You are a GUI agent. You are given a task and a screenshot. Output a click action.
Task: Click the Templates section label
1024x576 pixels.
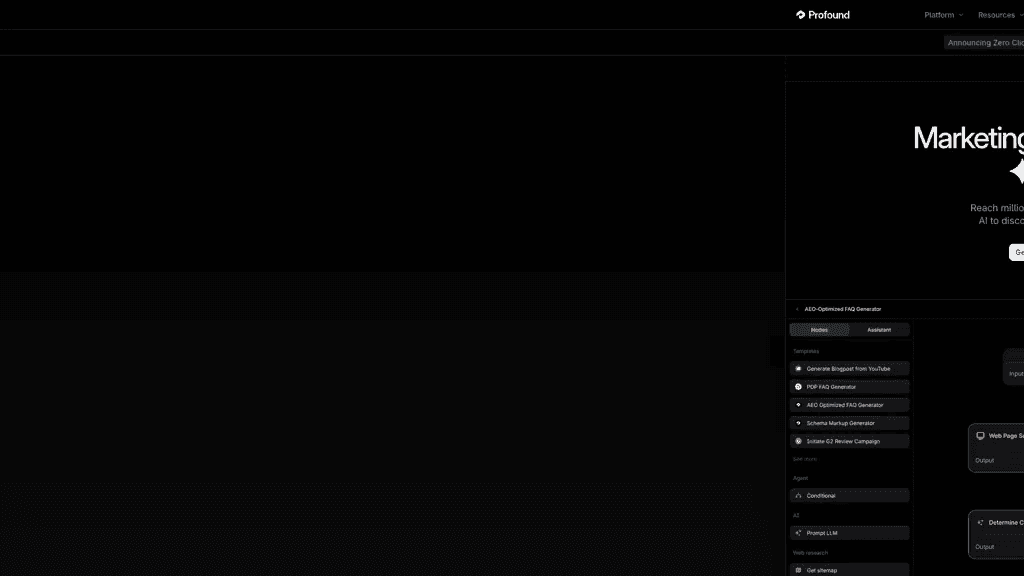806,351
